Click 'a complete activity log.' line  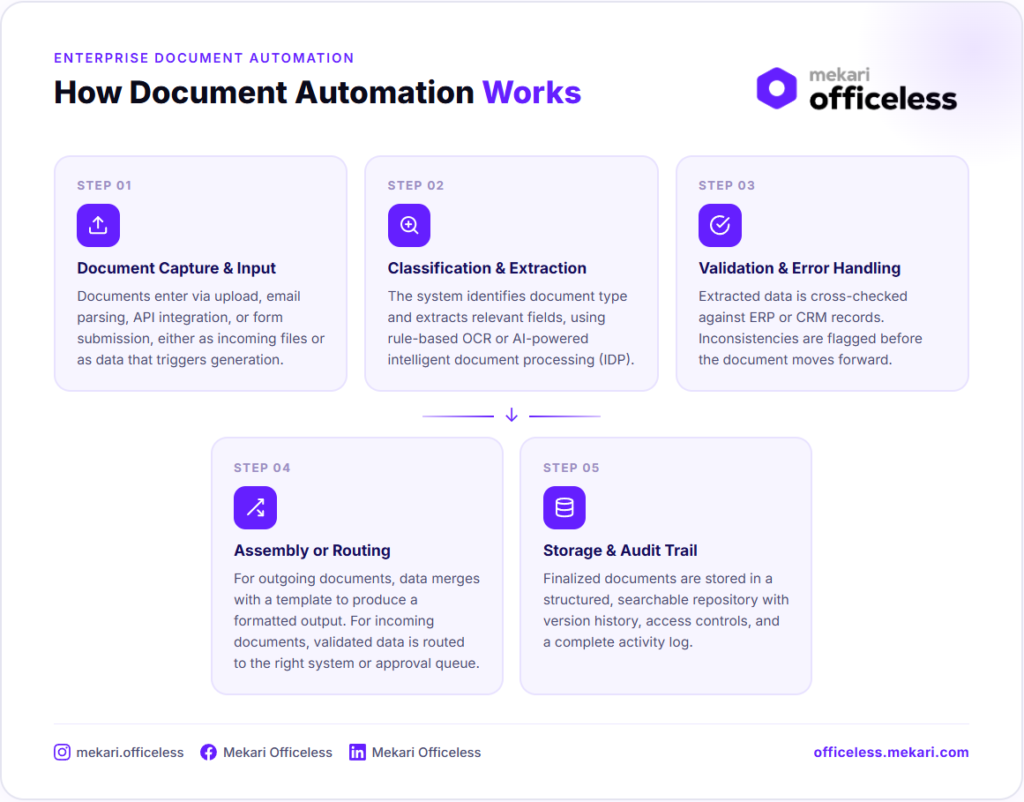pos(618,642)
